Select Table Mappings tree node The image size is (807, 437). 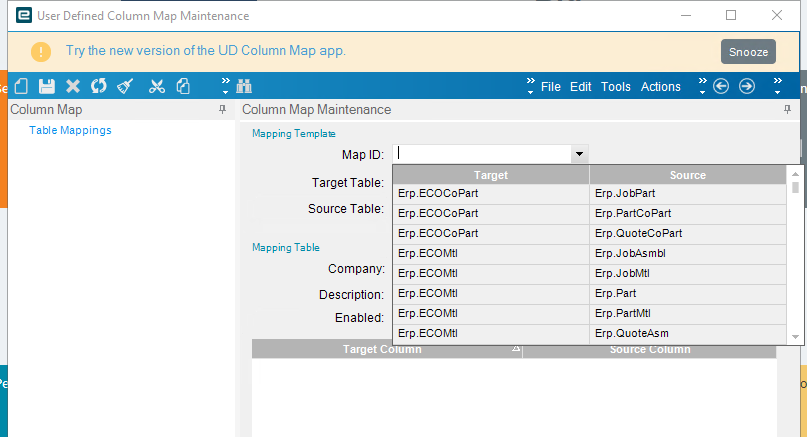click(70, 130)
